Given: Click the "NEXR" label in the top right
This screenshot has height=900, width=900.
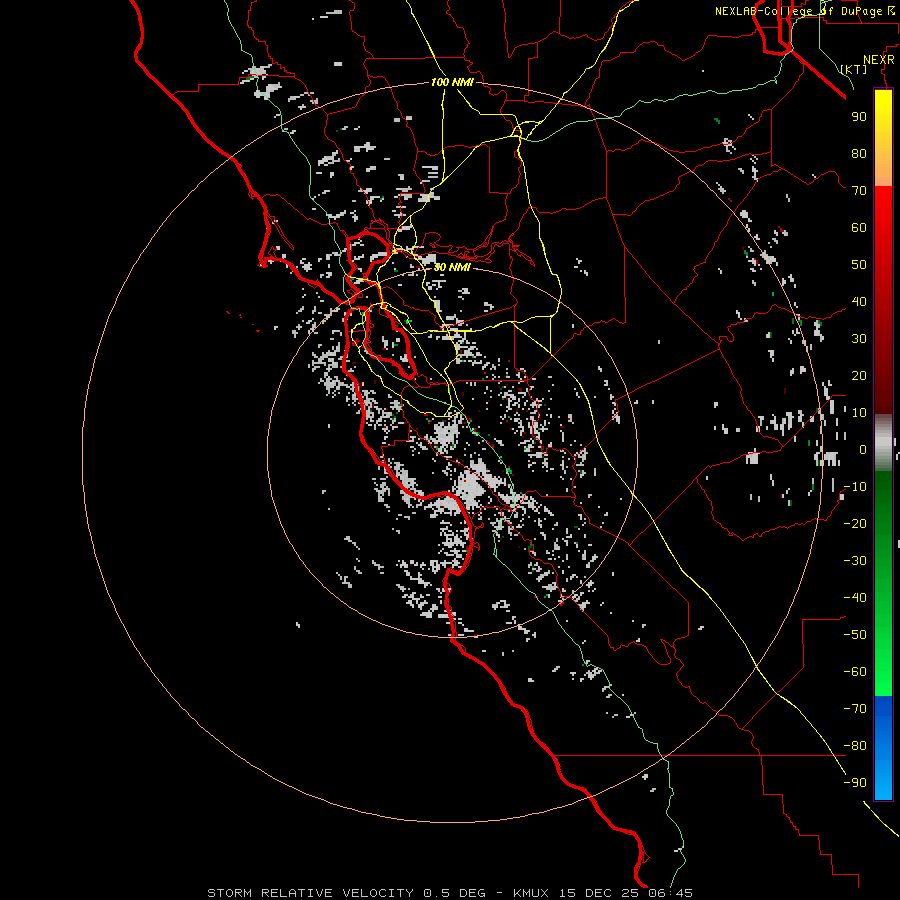Looking at the screenshot, I should (x=879, y=60).
